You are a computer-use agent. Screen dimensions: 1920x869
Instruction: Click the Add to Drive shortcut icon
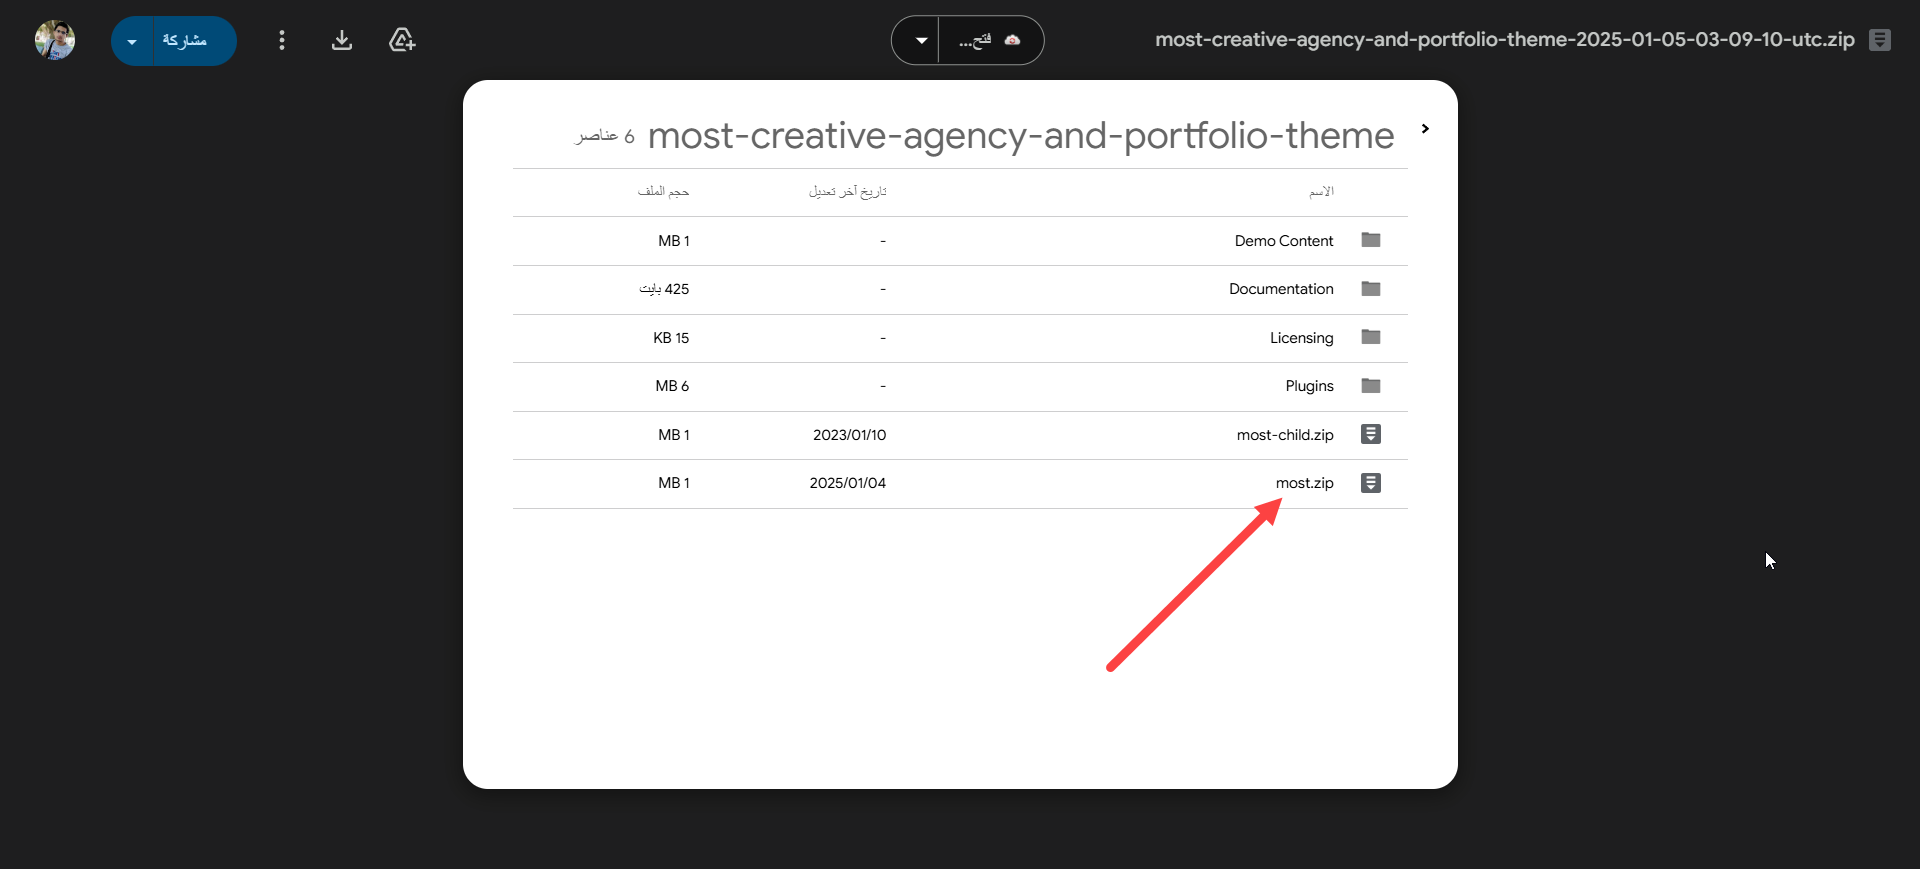402,40
